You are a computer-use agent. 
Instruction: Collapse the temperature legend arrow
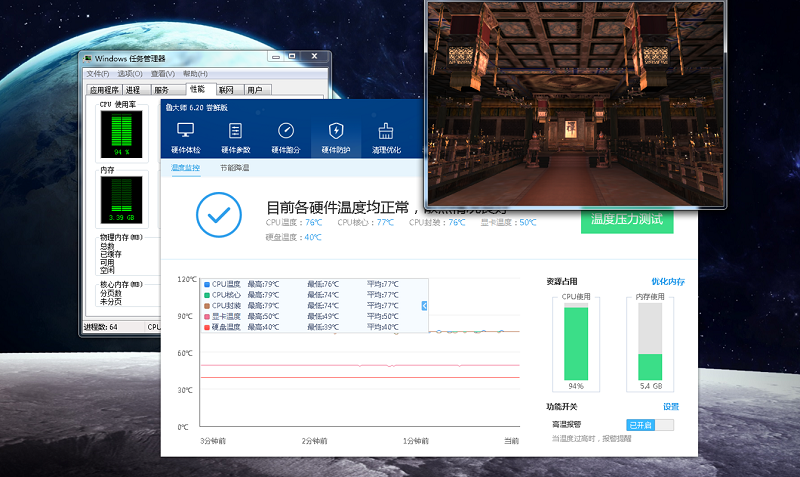click(x=424, y=306)
